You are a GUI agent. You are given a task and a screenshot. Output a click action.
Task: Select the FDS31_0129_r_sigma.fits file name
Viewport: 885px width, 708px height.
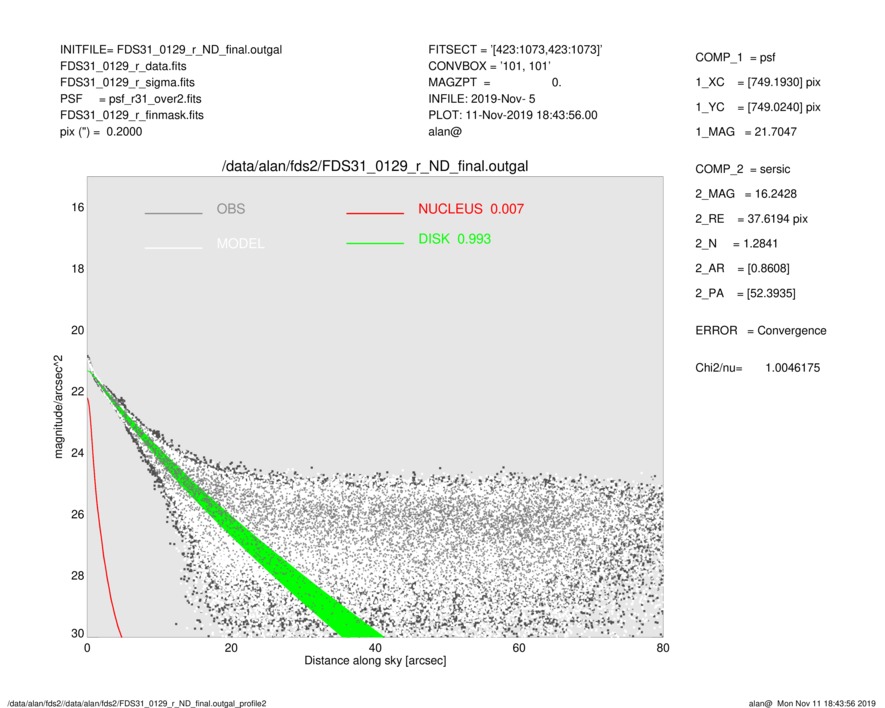127,82
